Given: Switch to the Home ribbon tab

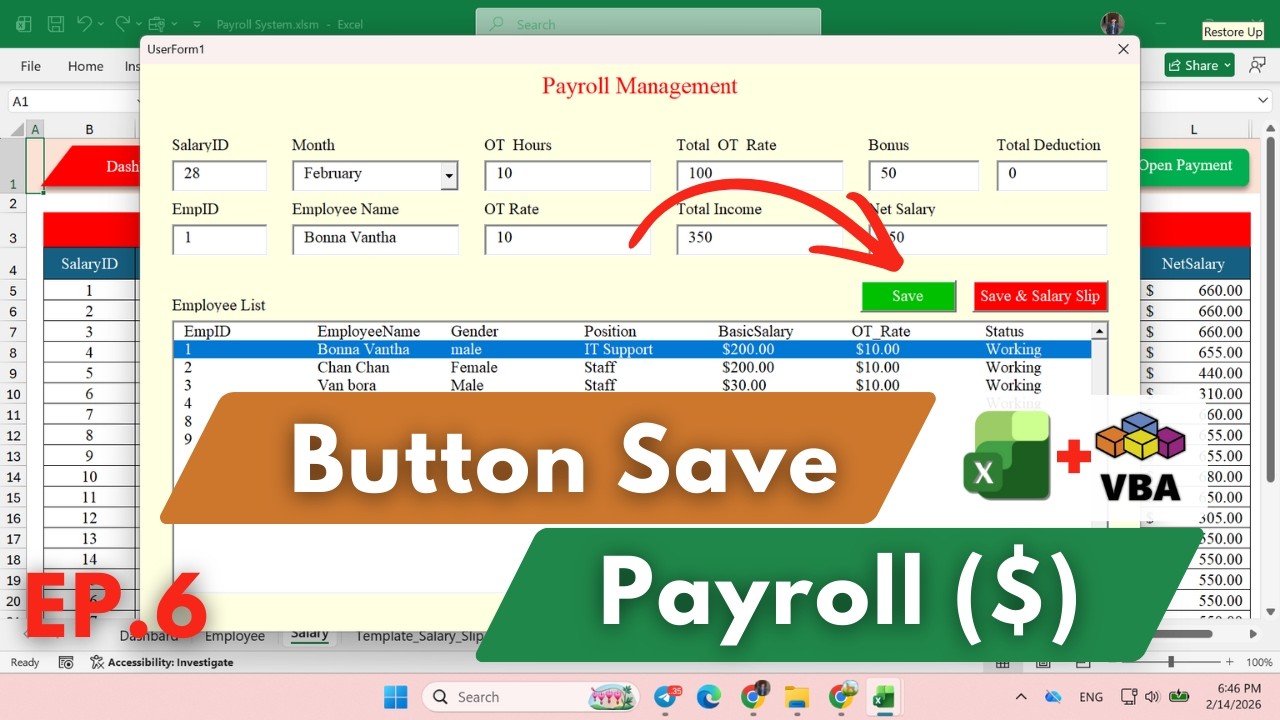Looking at the screenshot, I should tap(85, 66).
